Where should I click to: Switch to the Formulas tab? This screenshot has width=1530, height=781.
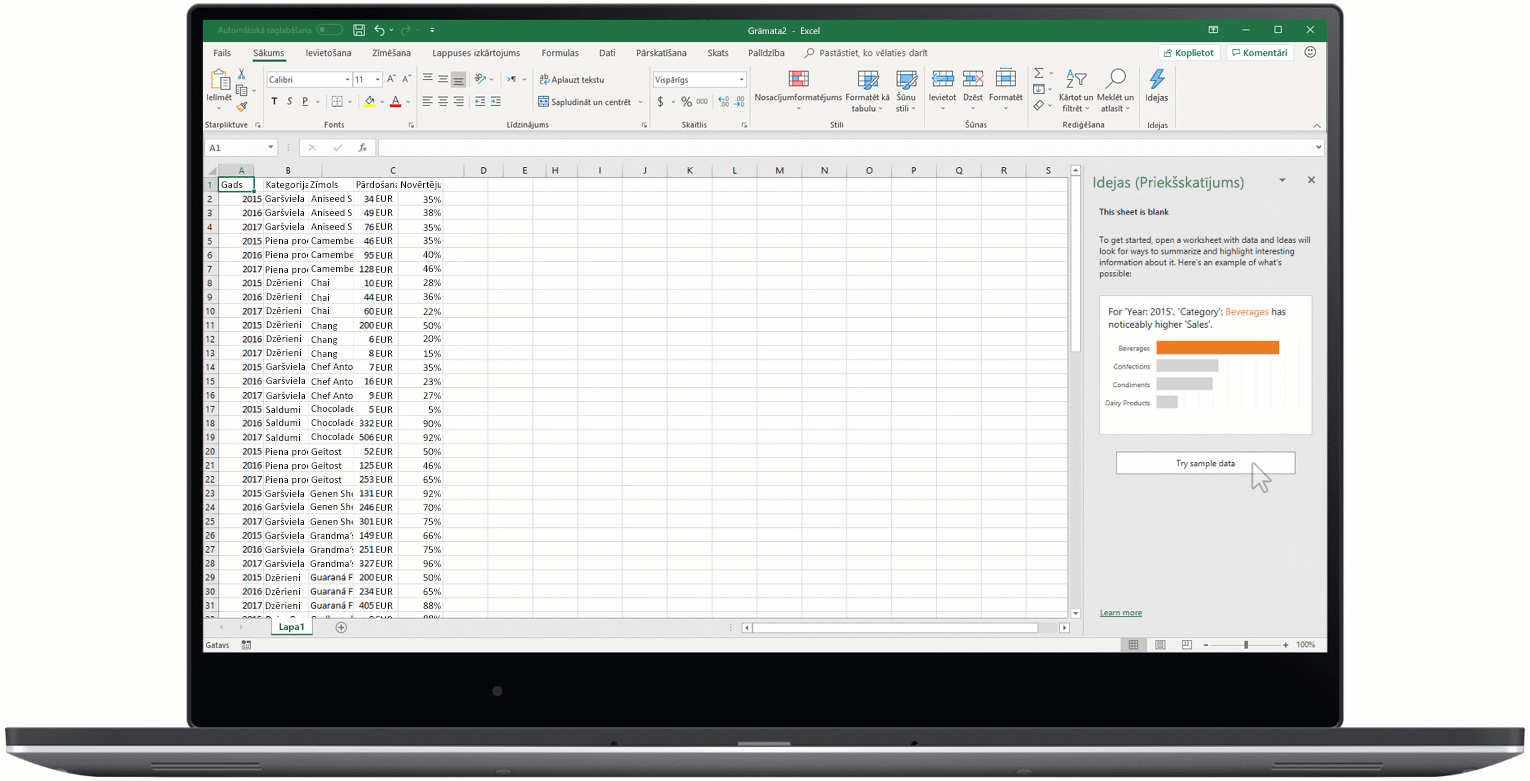click(560, 53)
